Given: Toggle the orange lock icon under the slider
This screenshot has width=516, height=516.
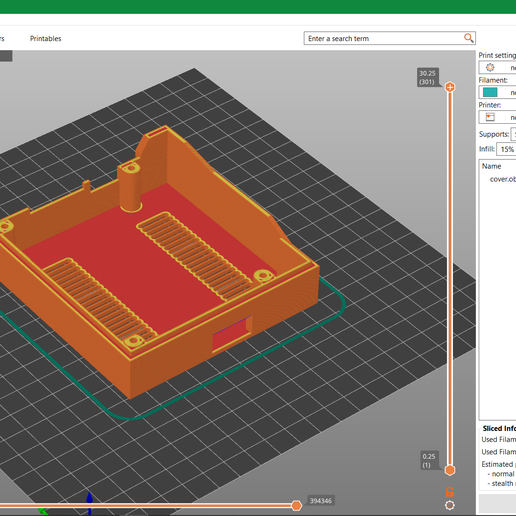Looking at the screenshot, I should (x=450, y=492).
